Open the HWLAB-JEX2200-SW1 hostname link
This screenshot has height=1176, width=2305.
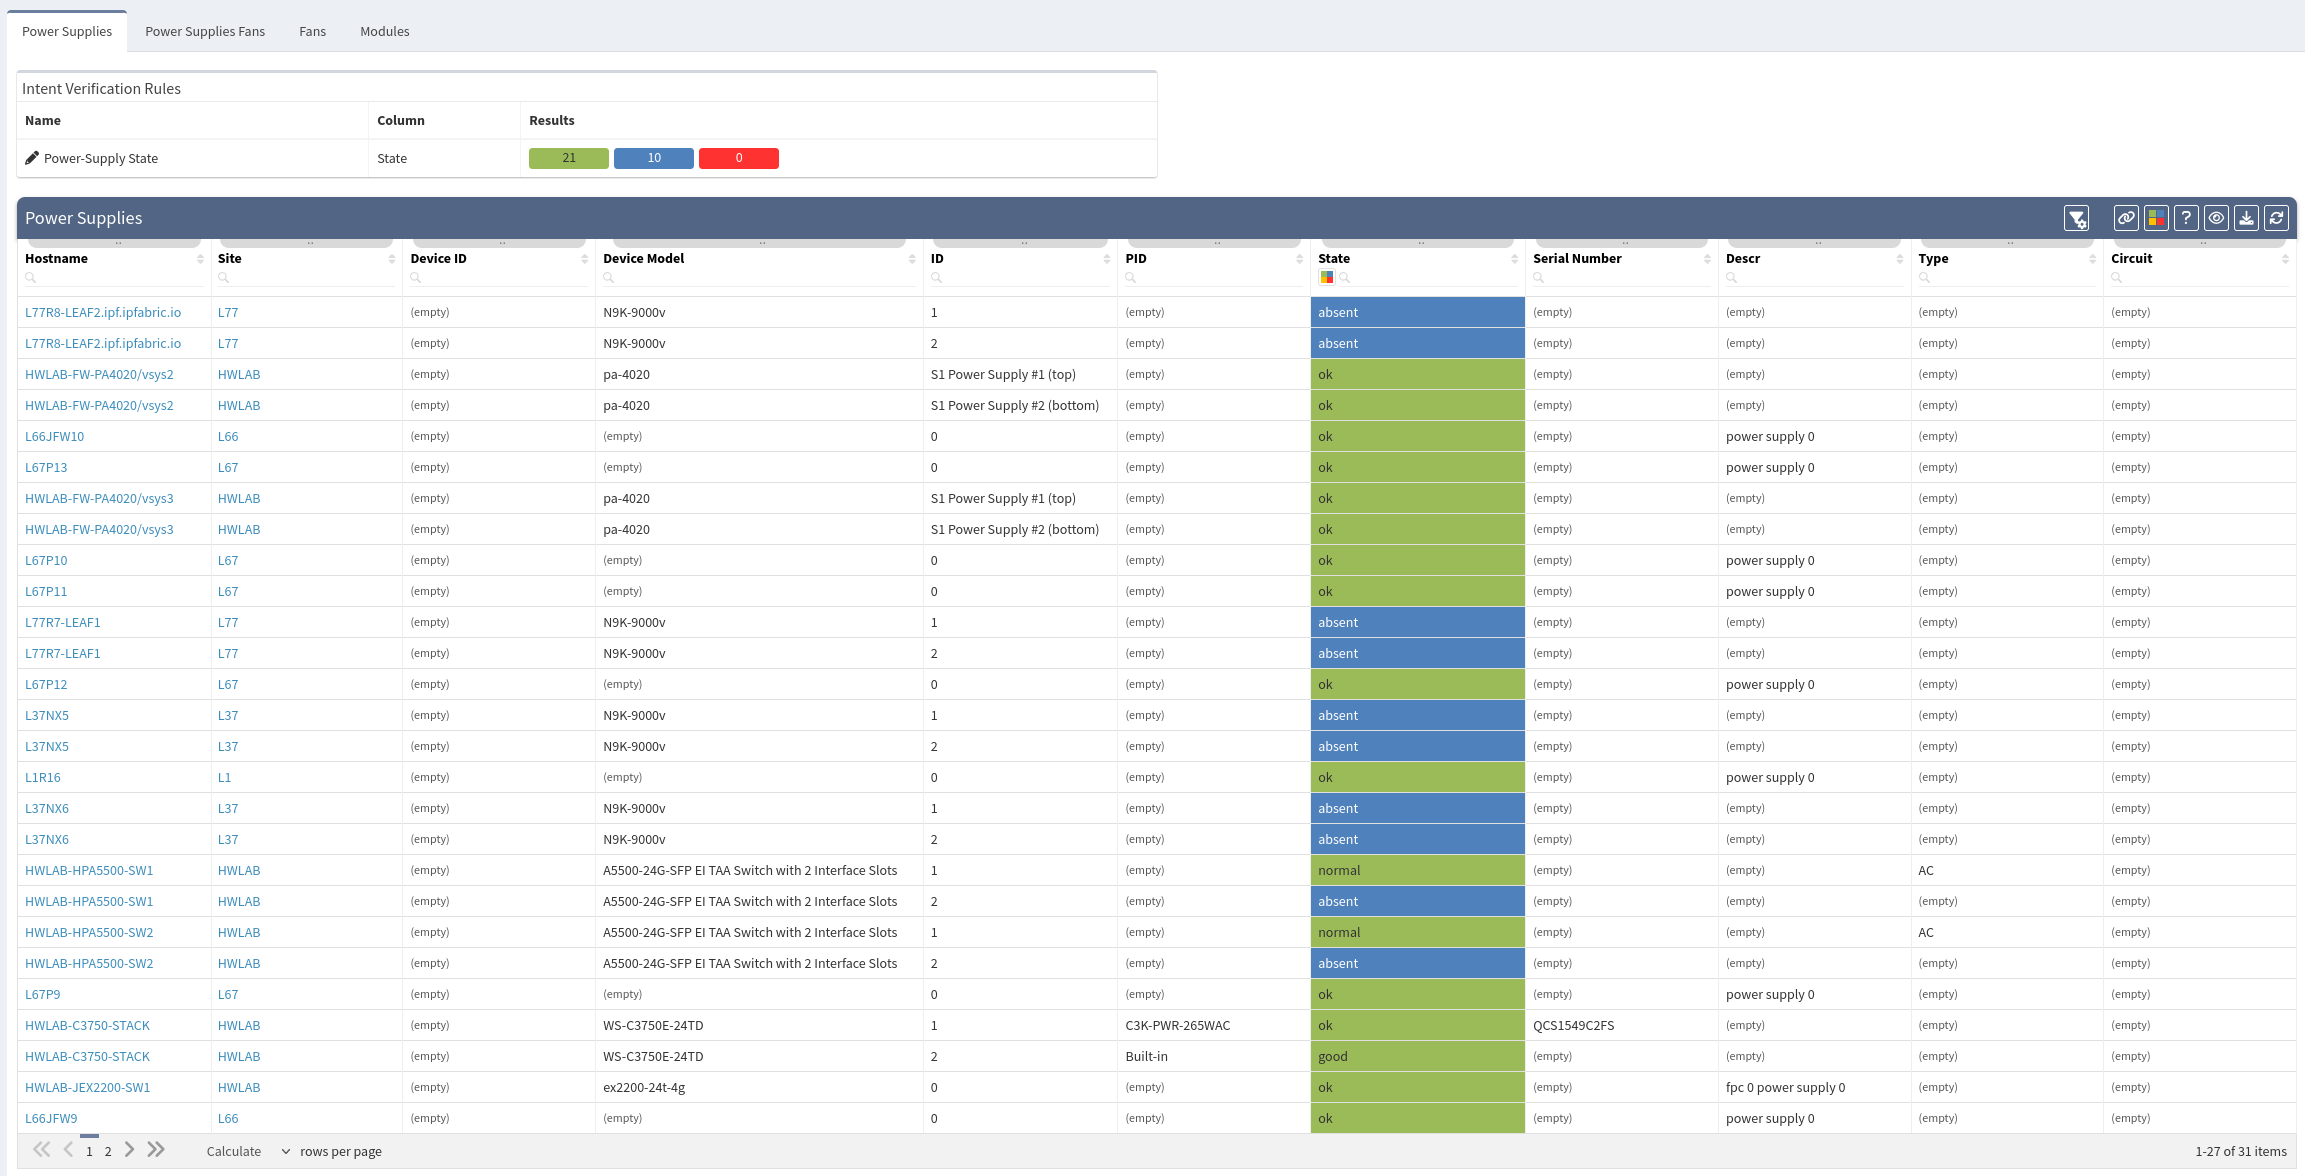(x=87, y=1088)
